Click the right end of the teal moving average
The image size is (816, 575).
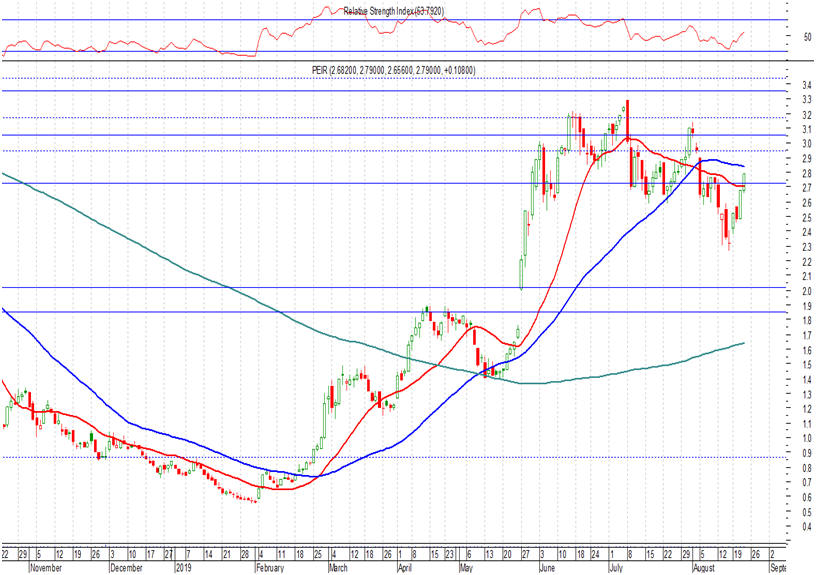[744, 343]
